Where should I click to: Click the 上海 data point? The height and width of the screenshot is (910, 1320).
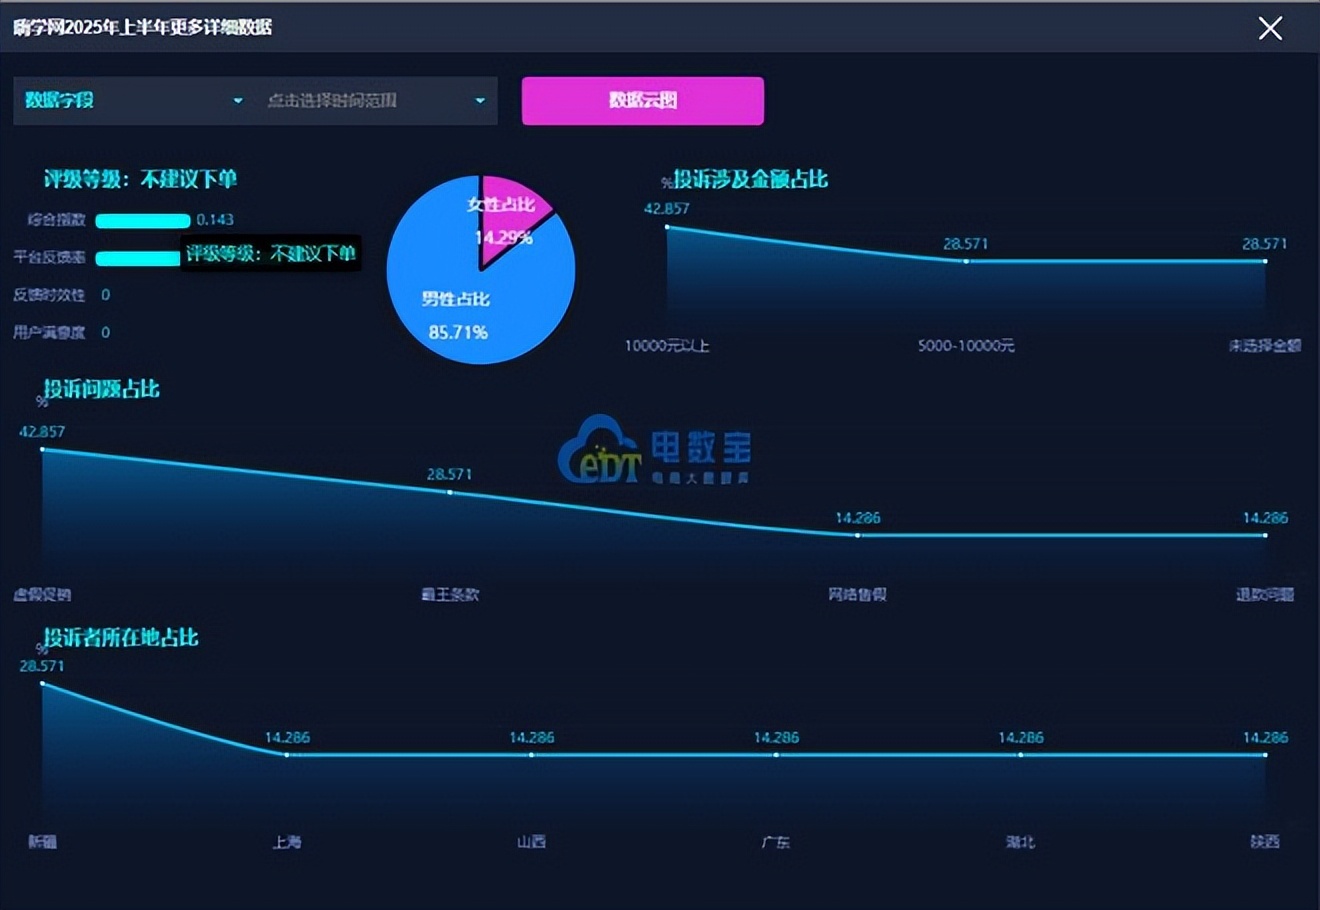(x=287, y=755)
